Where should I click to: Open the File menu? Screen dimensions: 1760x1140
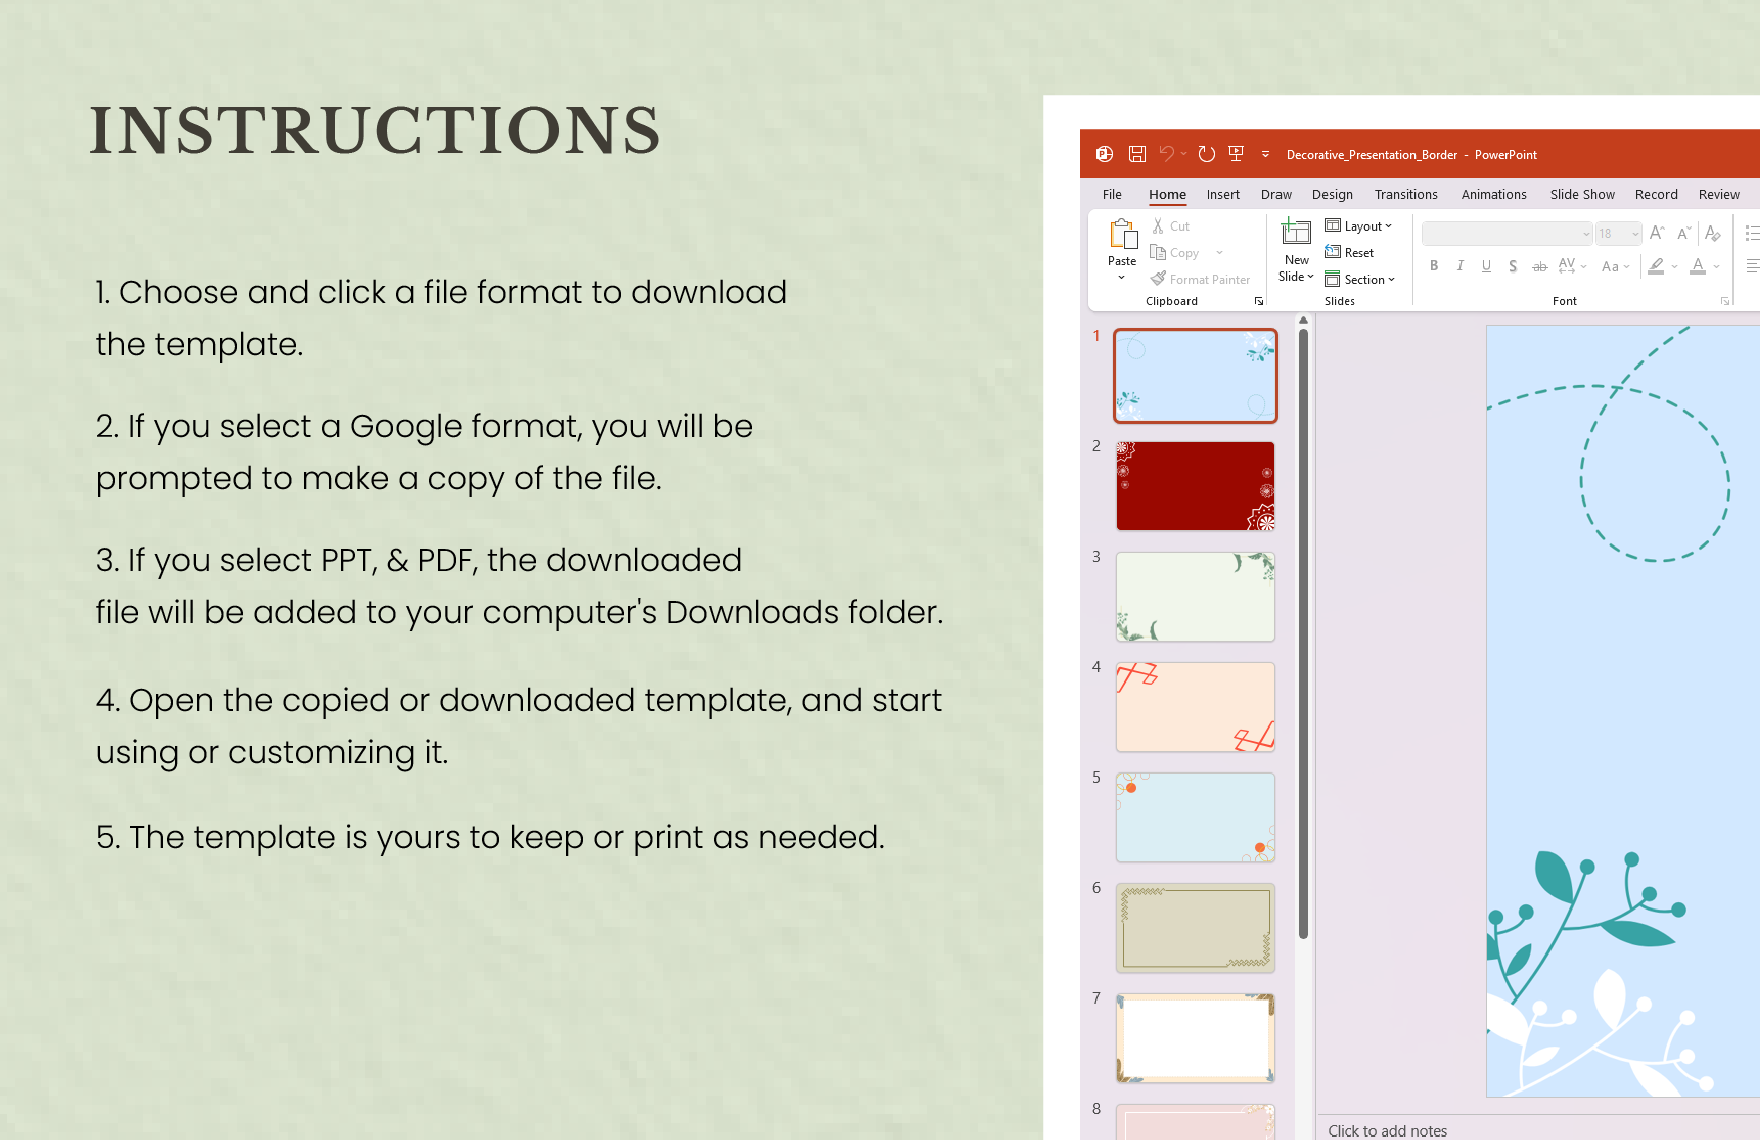pyautogui.click(x=1112, y=195)
